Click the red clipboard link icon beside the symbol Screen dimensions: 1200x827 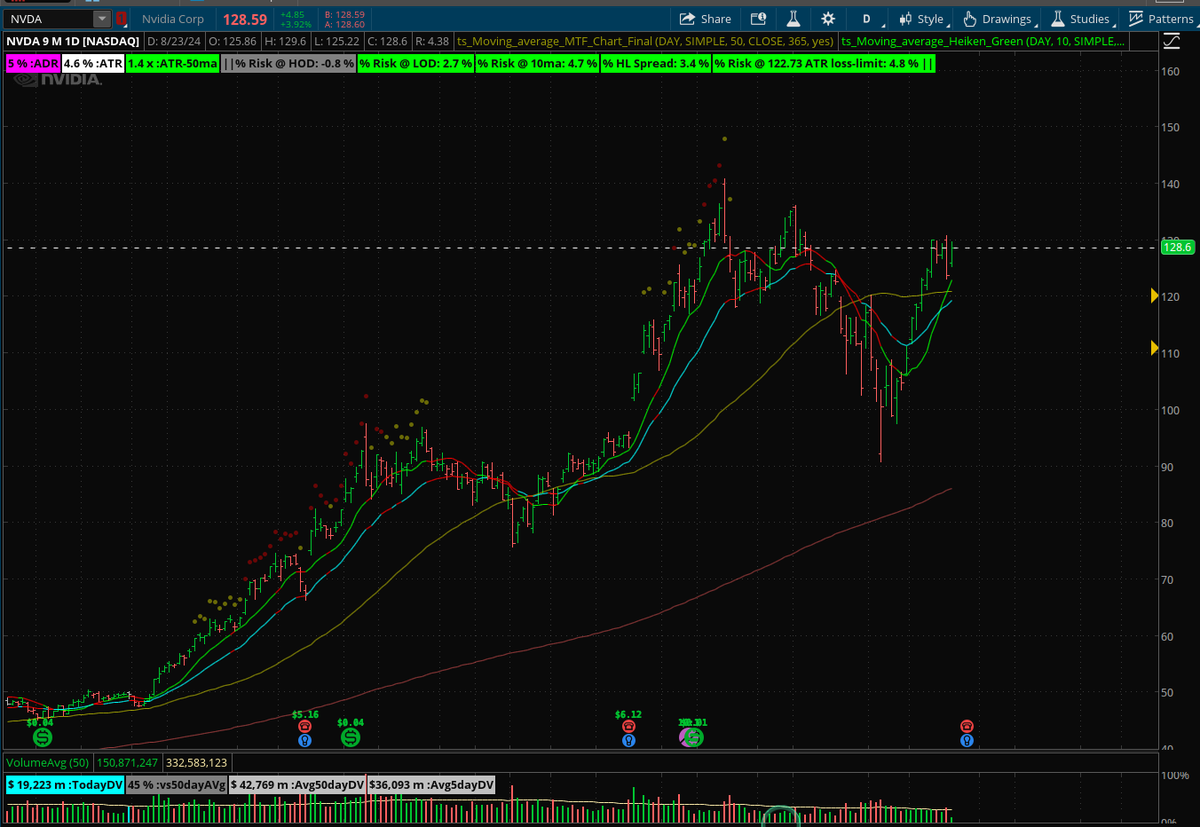[122, 19]
